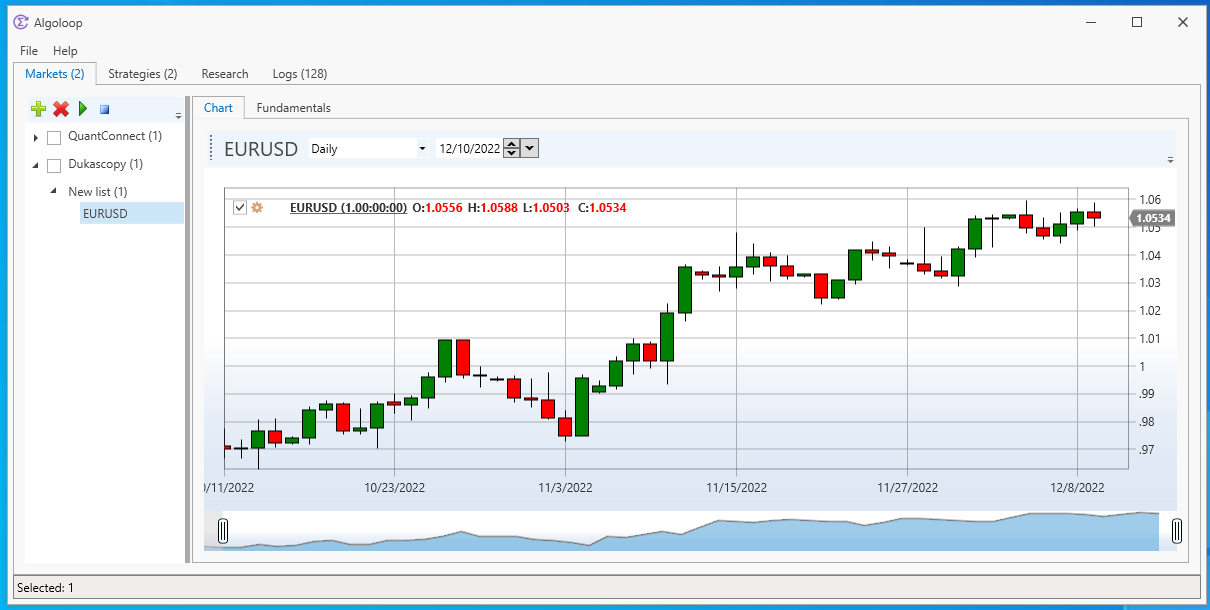Click the 11/3/2022 date axis label

tap(565, 488)
